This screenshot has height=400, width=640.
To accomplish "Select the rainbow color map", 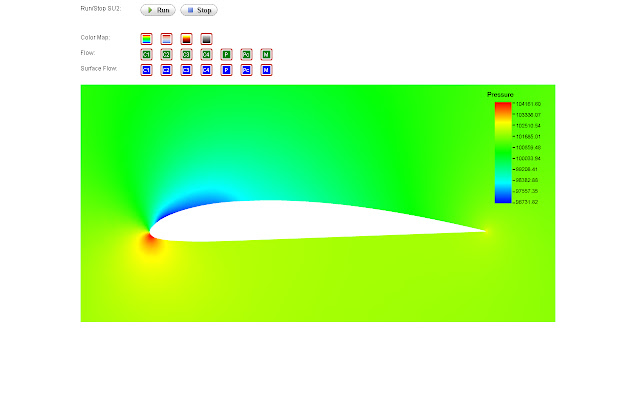I will coord(147,39).
